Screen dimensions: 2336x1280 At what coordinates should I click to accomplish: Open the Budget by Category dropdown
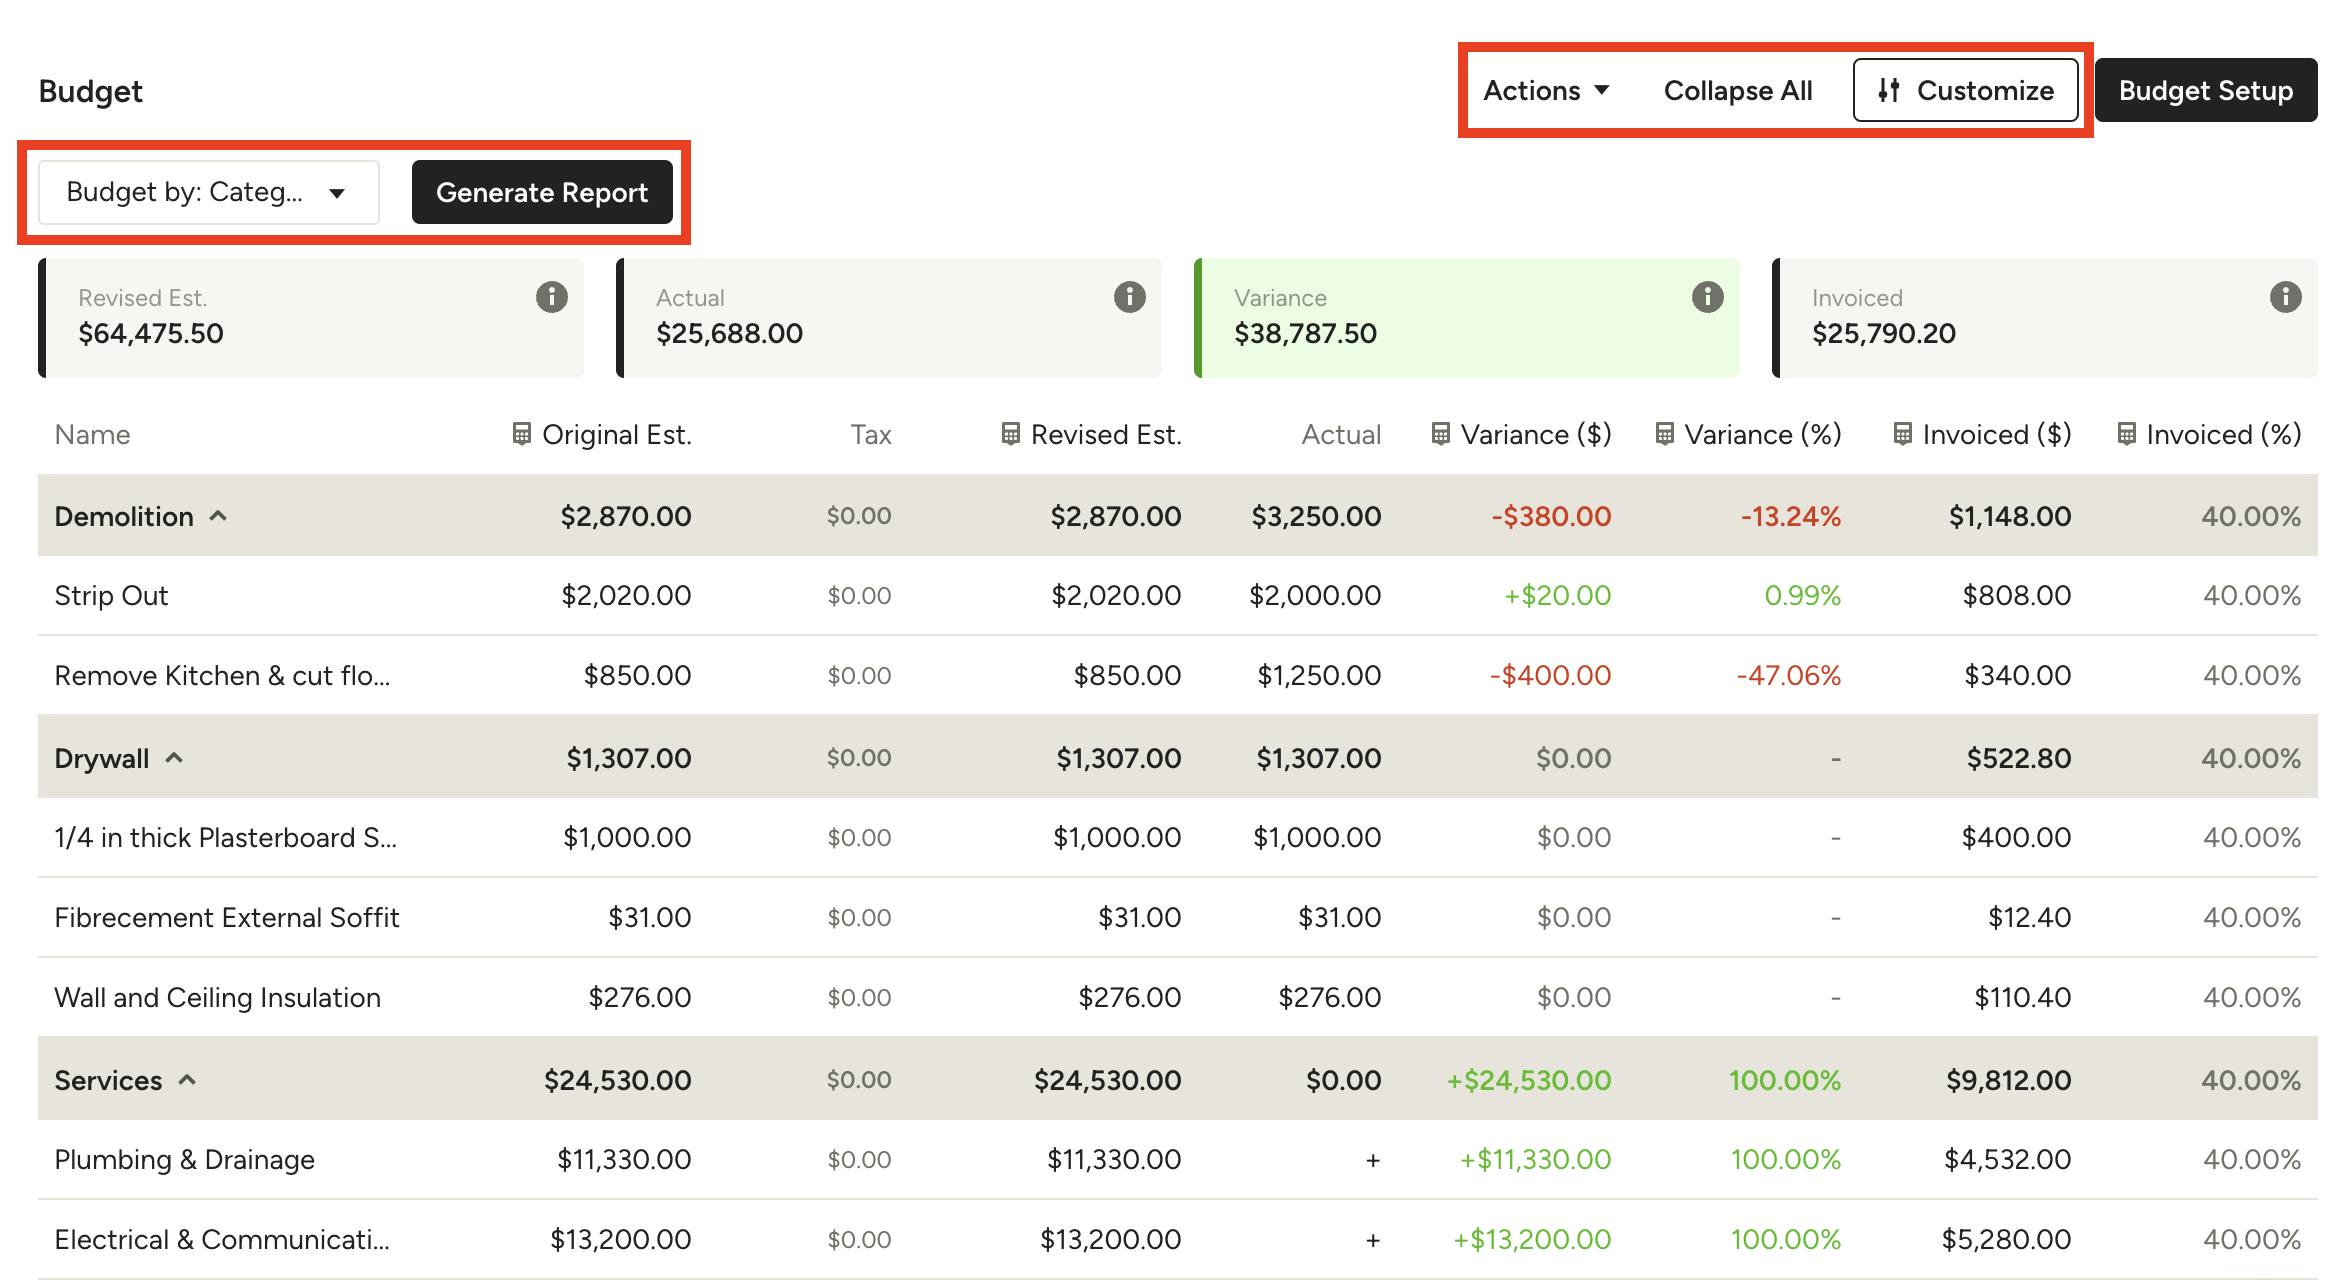pyautogui.click(x=208, y=192)
